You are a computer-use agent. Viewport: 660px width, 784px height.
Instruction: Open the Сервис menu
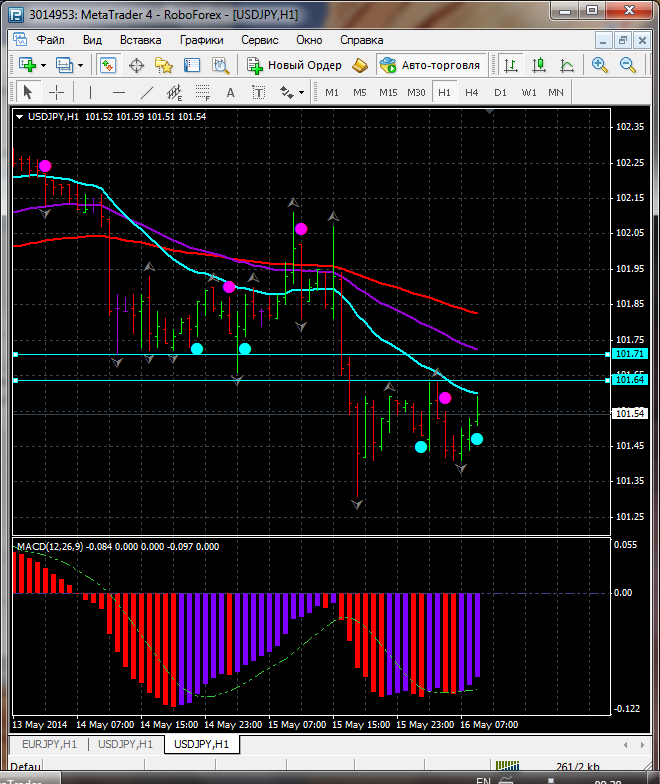[x=260, y=40]
